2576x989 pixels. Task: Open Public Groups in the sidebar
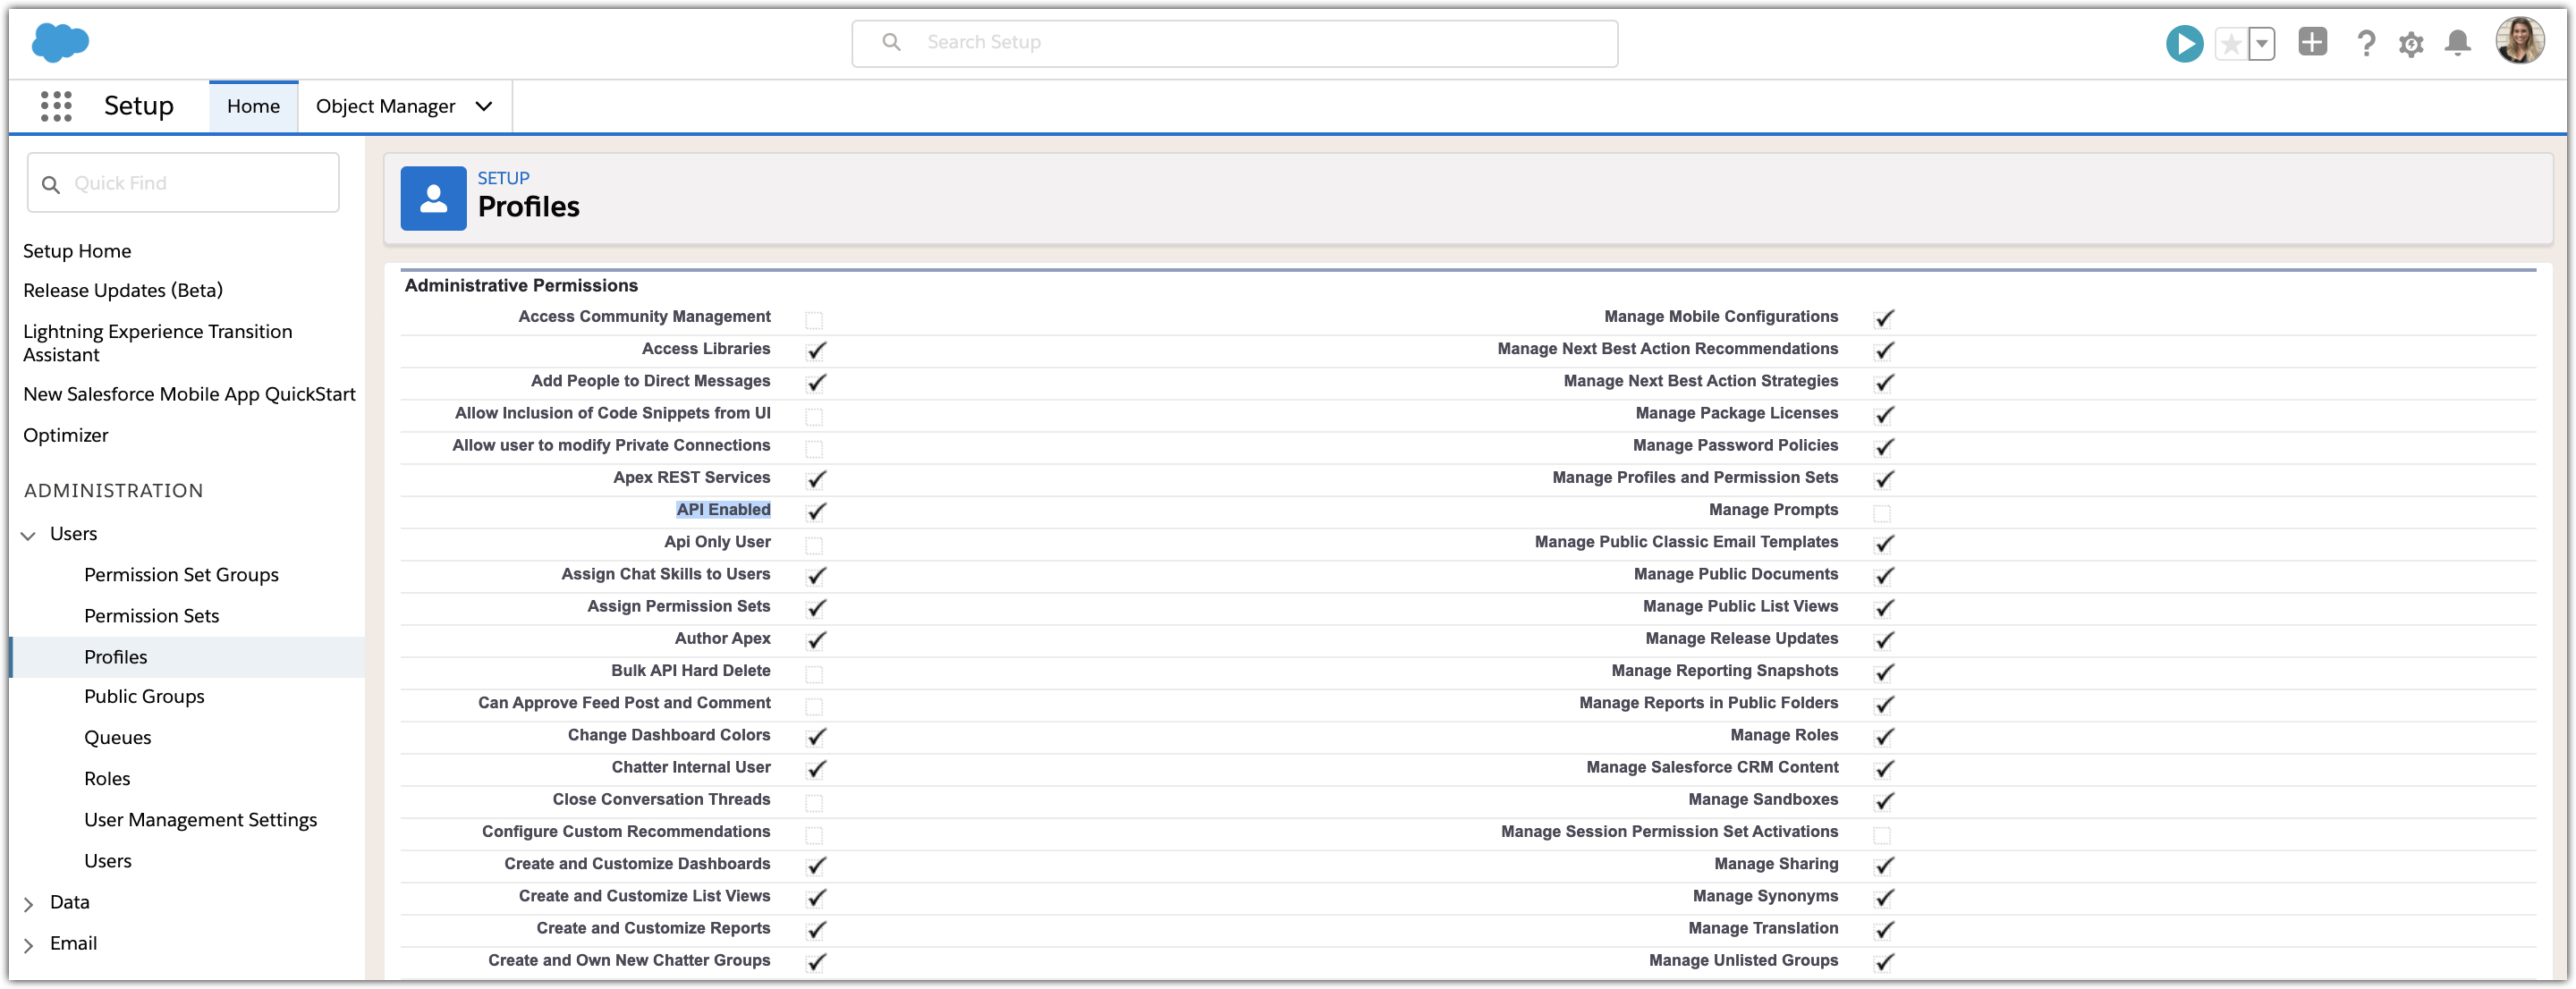(144, 696)
